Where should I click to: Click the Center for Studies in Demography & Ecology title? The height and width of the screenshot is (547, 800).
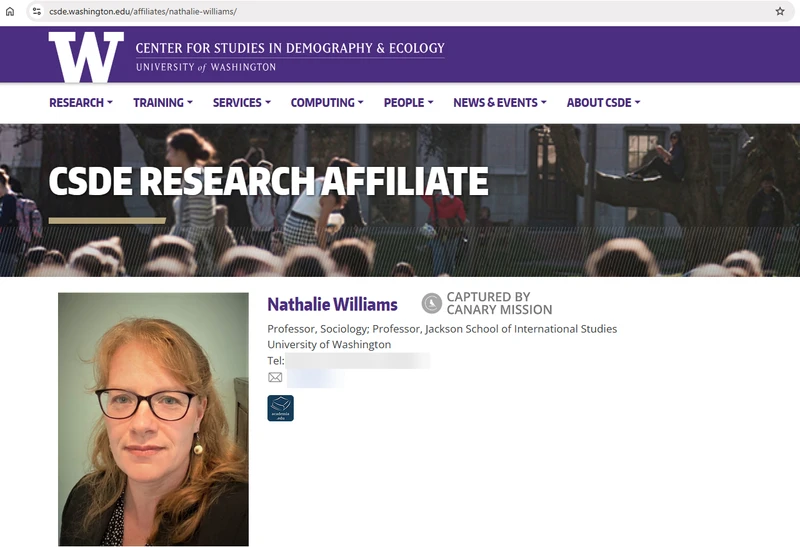tap(290, 48)
